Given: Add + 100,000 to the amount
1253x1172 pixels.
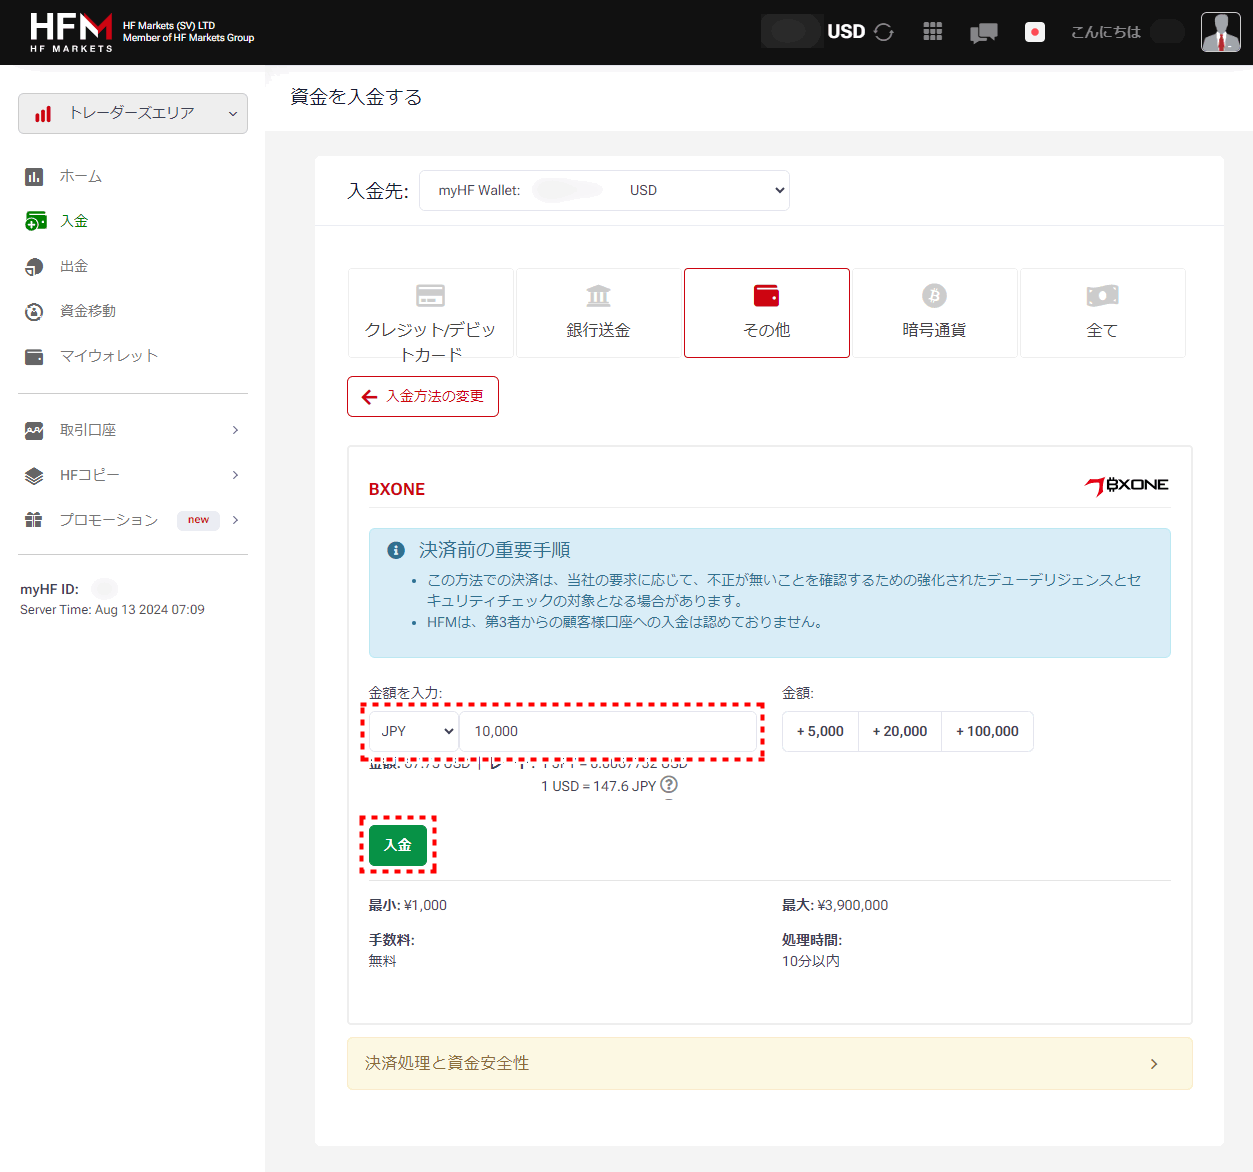Looking at the screenshot, I should pos(987,732).
